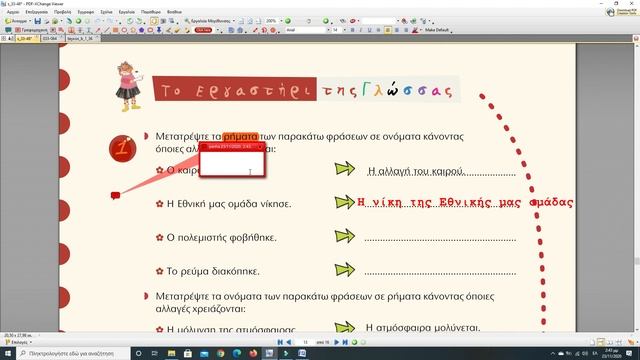The width and height of the screenshot is (640, 360).
Task: Toggle center text alignment
Action: (x=397, y=30)
